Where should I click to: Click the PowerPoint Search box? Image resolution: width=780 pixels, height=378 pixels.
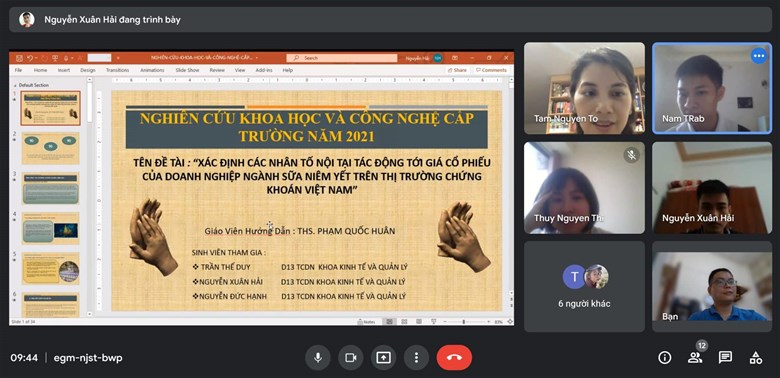(342, 58)
